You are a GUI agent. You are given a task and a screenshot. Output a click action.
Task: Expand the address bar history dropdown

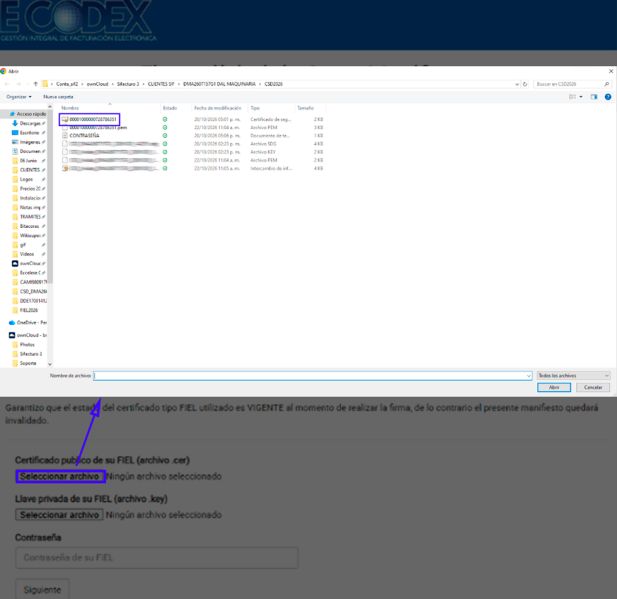[x=517, y=84]
